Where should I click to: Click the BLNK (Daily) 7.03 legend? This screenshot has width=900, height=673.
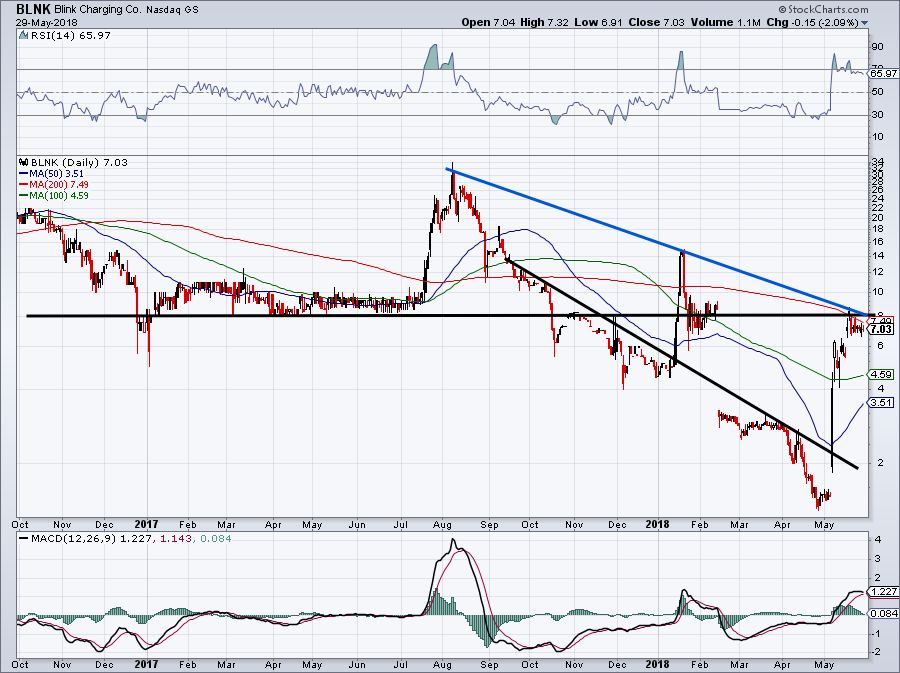coord(79,162)
